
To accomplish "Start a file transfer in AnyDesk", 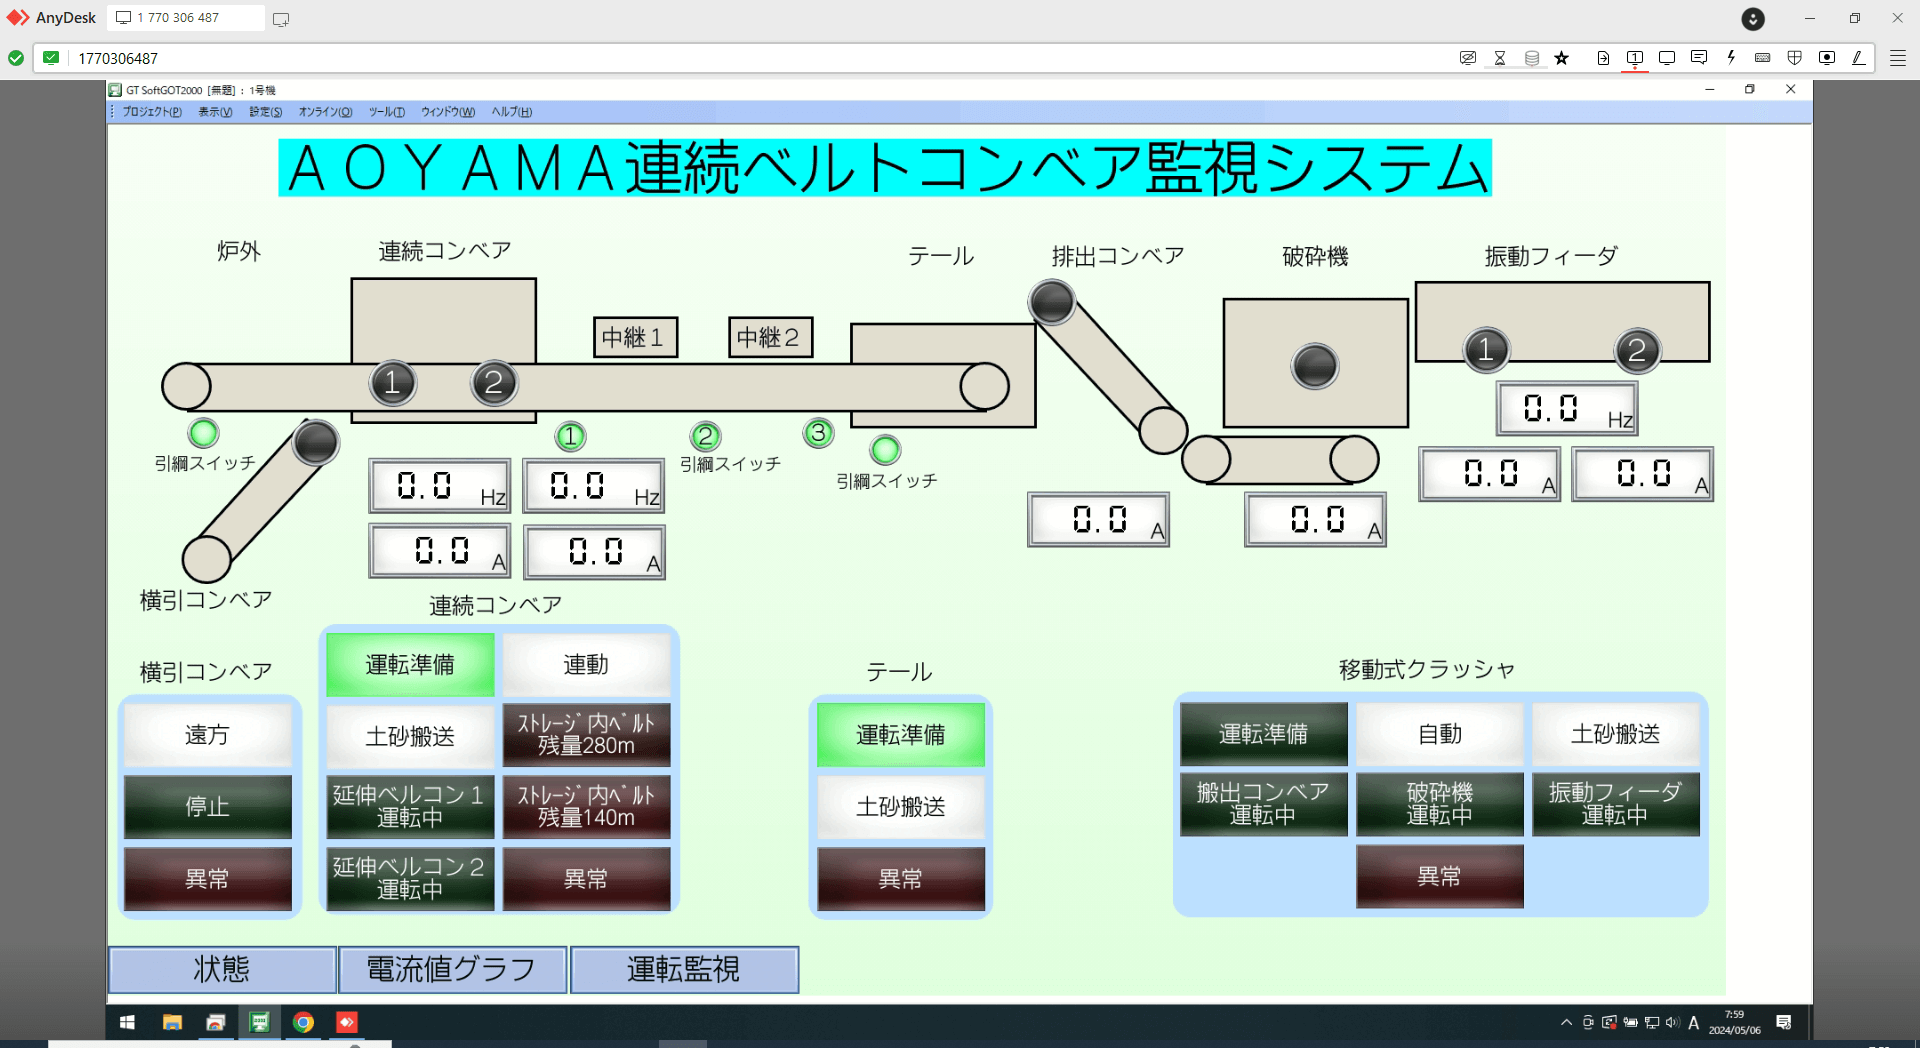I will [x=1603, y=57].
